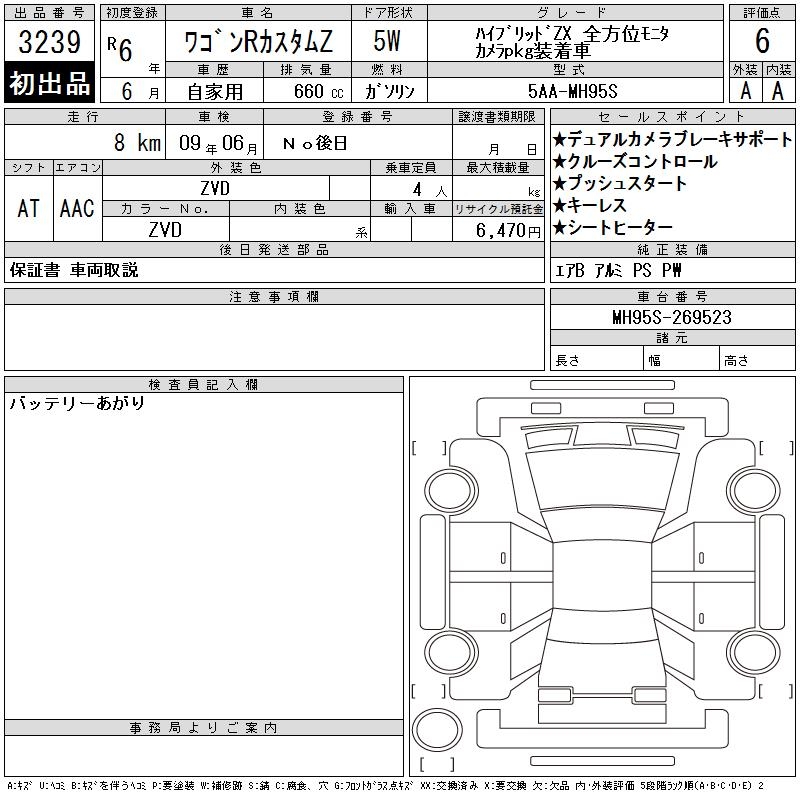Click inspector note バッテリーあがり
The width and height of the screenshot is (800, 800).
[77, 403]
